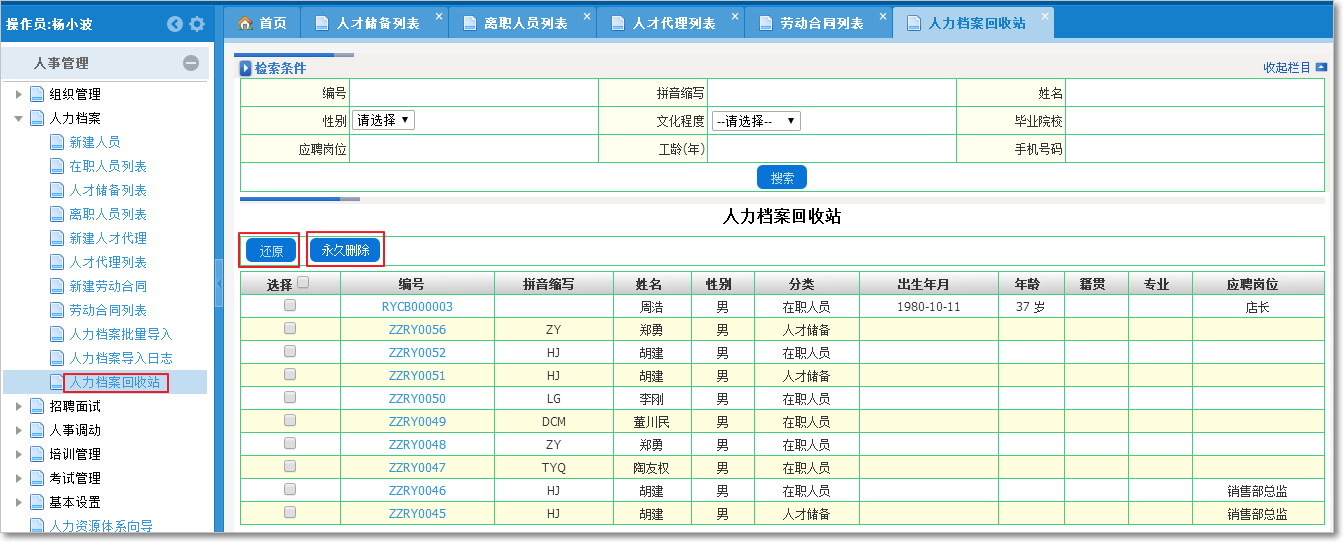Click the 搜索 button
Image resolution: width=1343 pixels, height=542 pixels.
click(x=782, y=178)
